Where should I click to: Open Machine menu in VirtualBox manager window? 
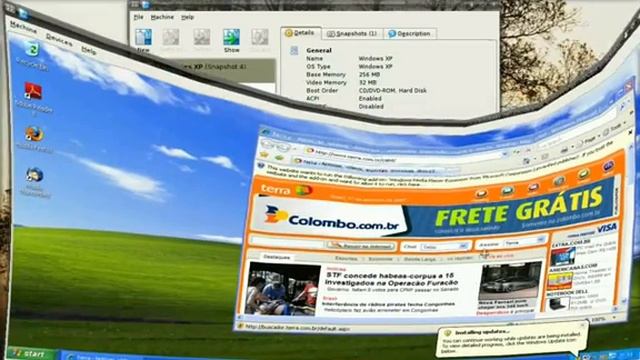pyautogui.click(x=162, y=17)
